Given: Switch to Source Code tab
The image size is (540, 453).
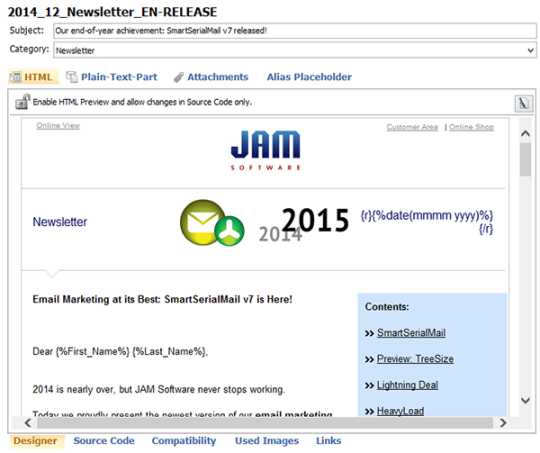Looking at the screenshot, I should tap(104, 441).
